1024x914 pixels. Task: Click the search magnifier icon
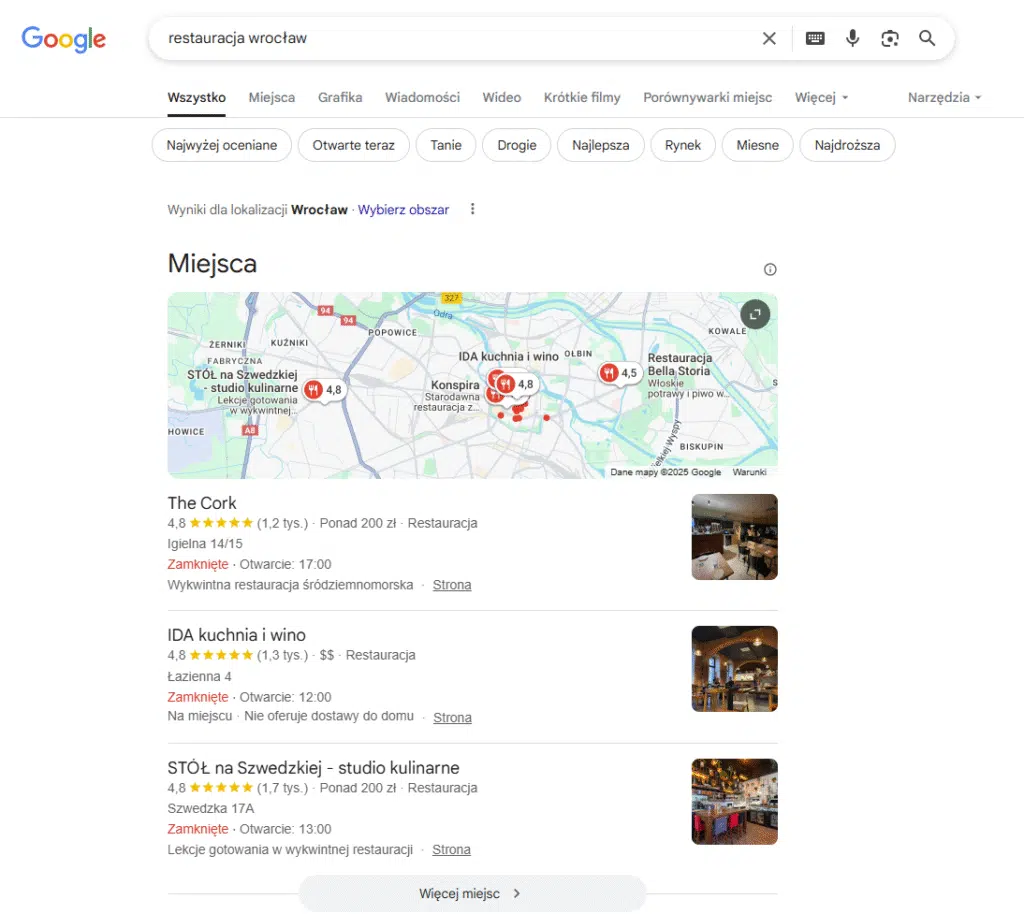pos(926,38)
